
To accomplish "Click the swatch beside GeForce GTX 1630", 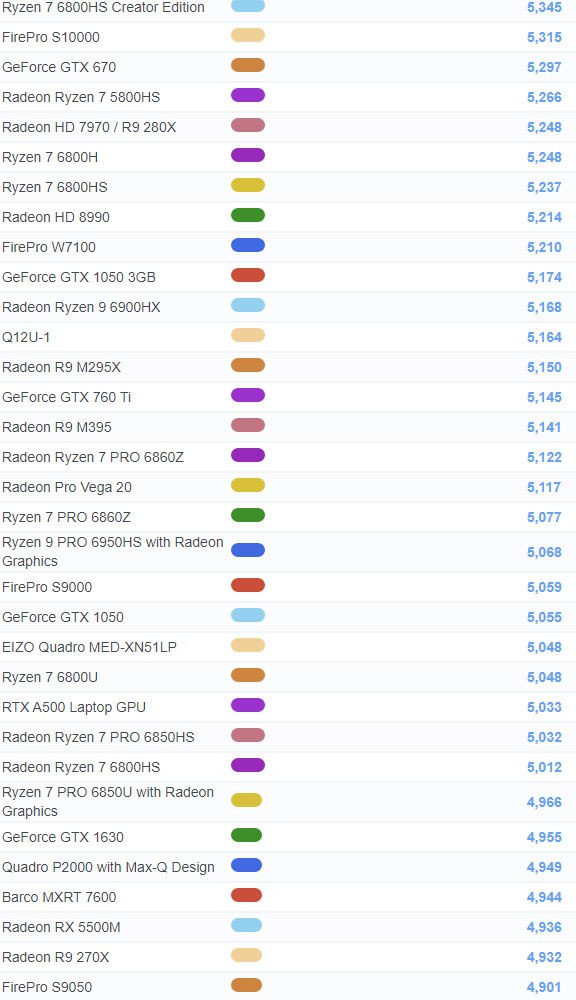I will pyautogui.click(x=246, y=835).
